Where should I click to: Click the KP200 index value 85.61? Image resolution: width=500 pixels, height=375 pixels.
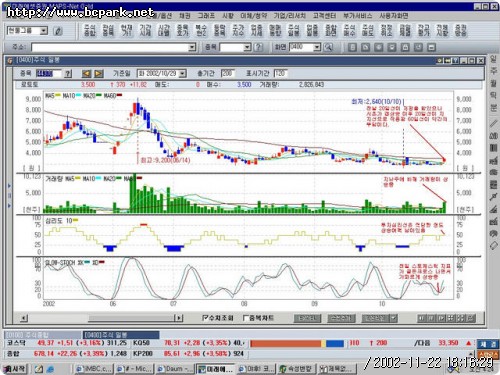pyautogui.click(x=172, y=354)
